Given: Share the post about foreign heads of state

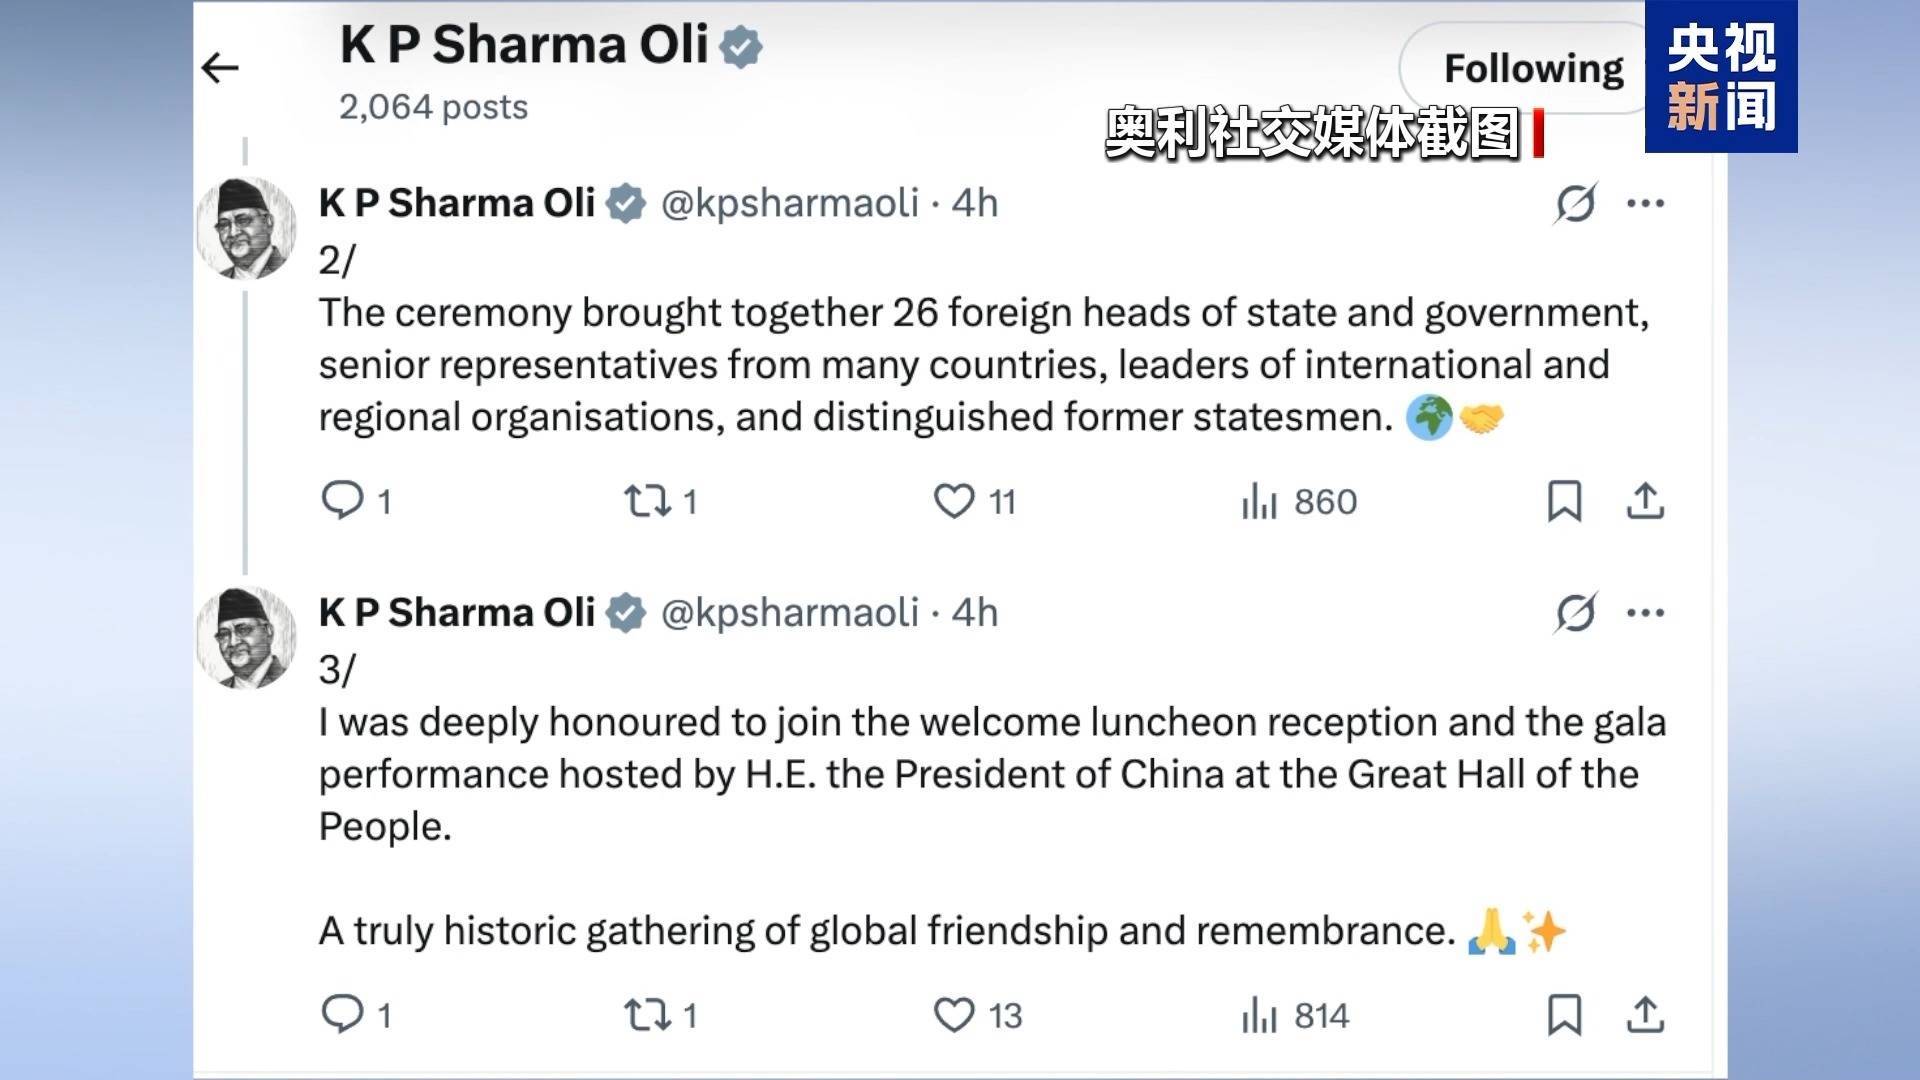Looking at the screenshot, I should tap(1645, 501).
